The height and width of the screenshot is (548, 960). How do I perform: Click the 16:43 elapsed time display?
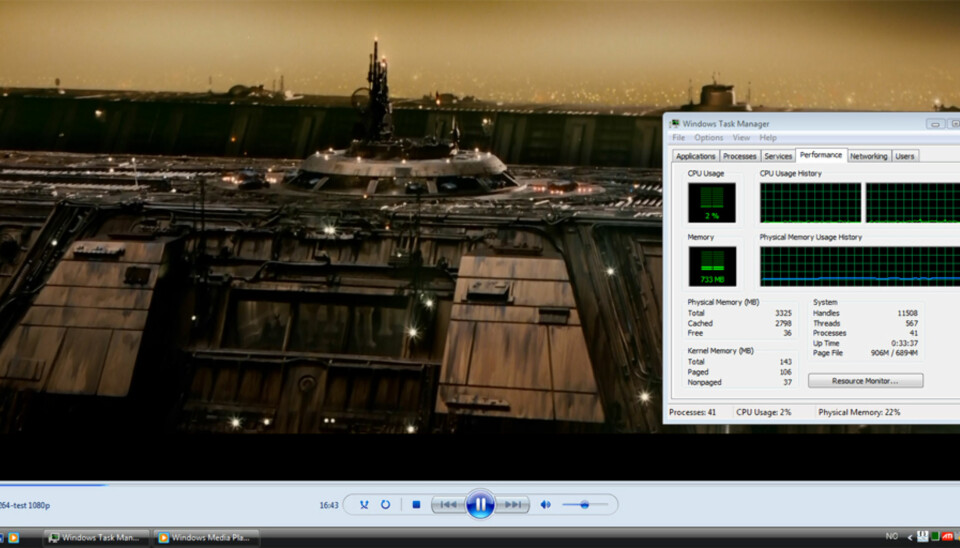(x=329, y=505)
